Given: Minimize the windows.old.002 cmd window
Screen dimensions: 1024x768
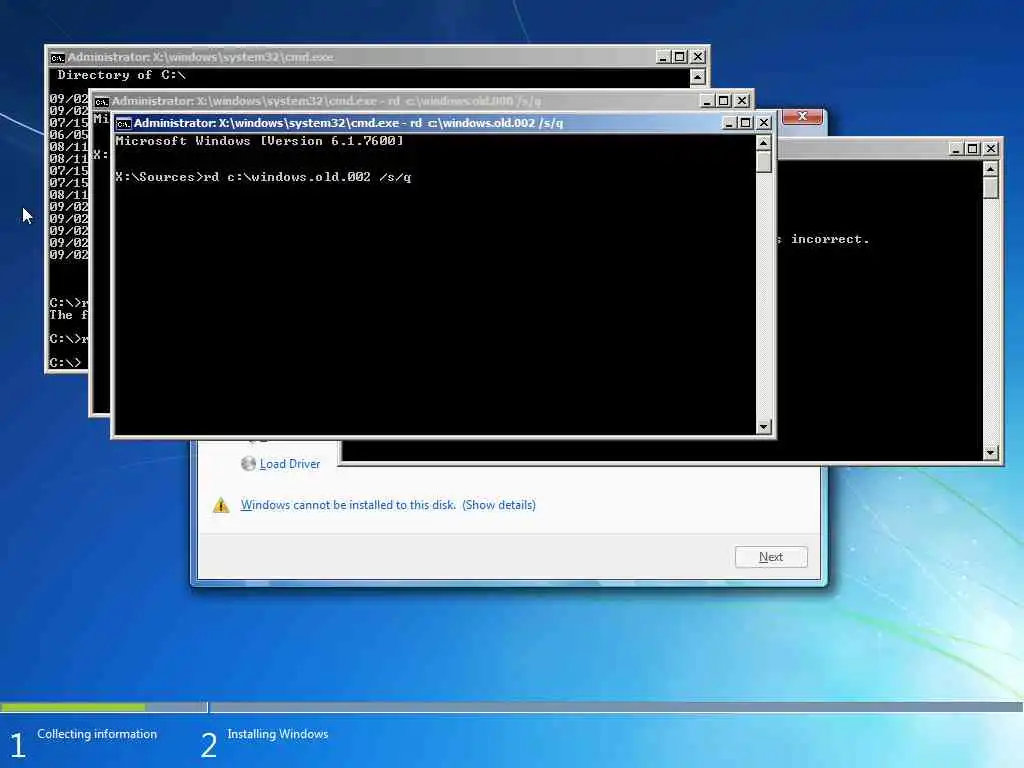Looking at the screenshot, I should (729, 123).
